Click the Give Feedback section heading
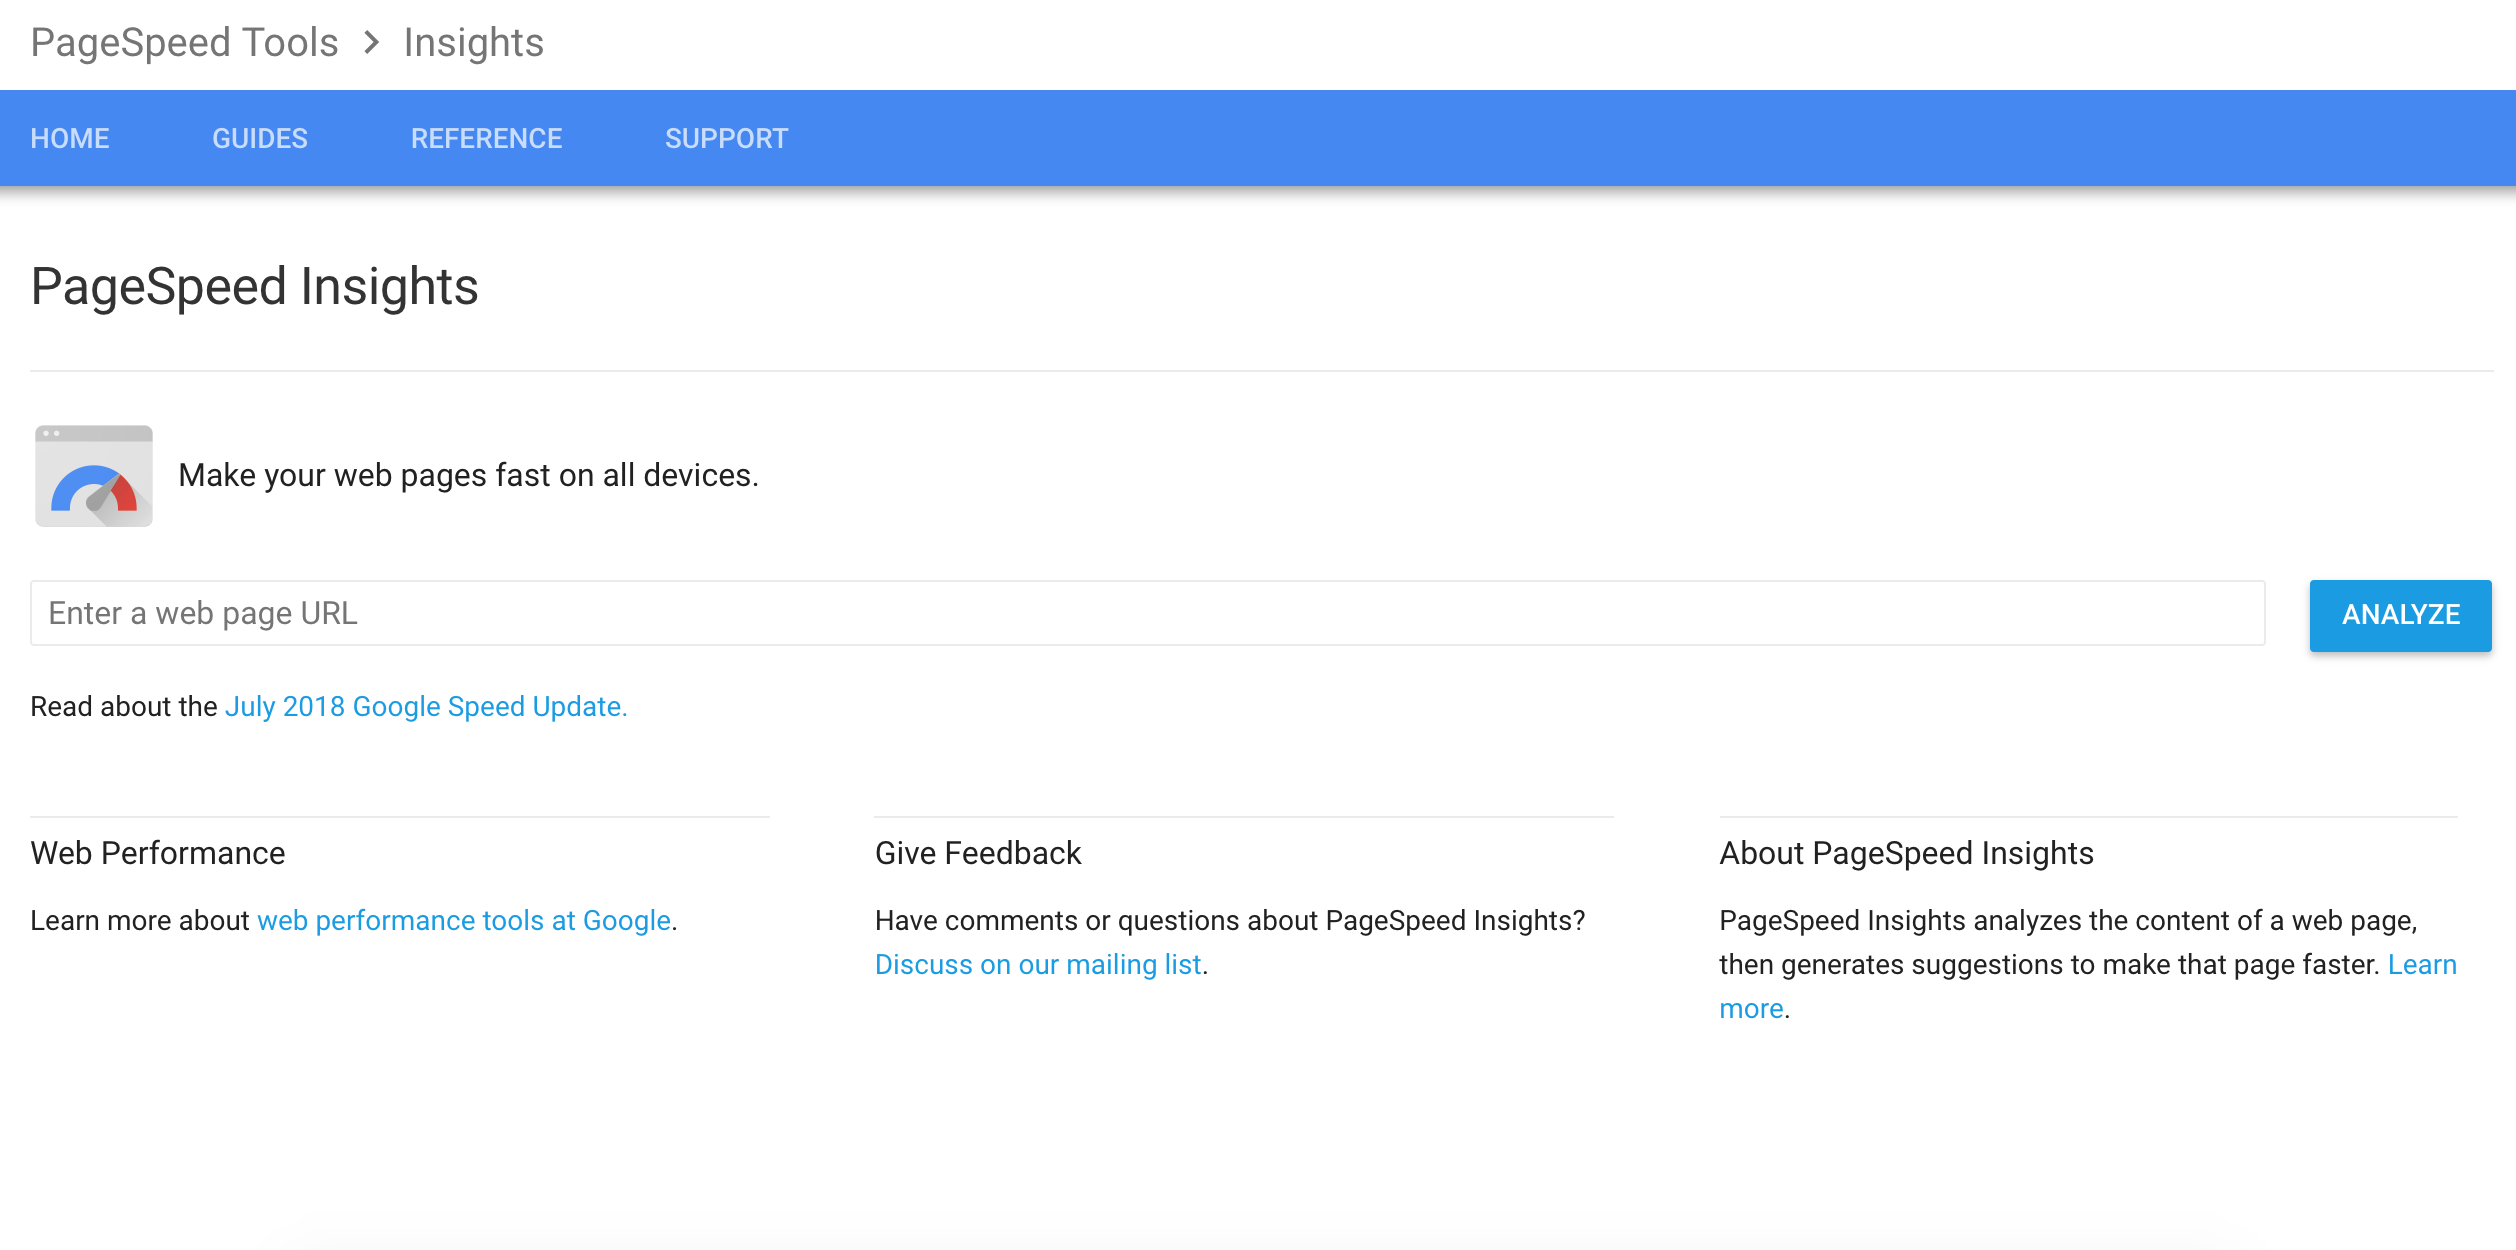The height and width of the screenshot is (1250, 2516). tap(978, 853)
